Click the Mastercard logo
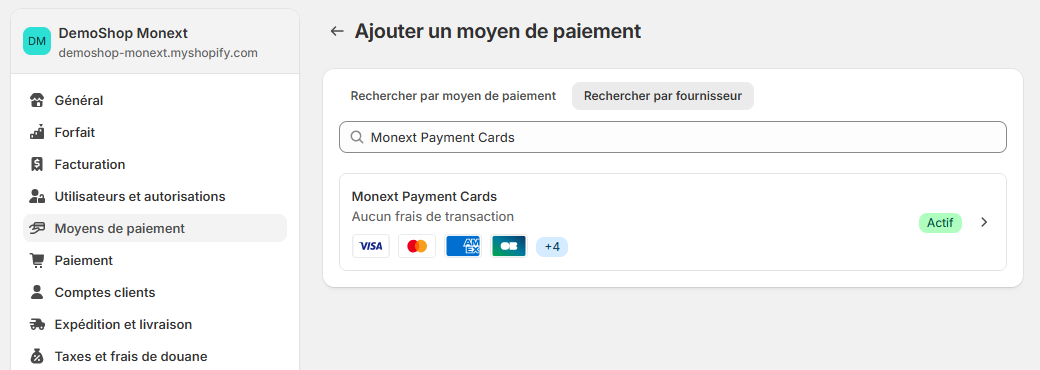The width and height of the screenshot is (1040, 370). click(x=417, y=246)
